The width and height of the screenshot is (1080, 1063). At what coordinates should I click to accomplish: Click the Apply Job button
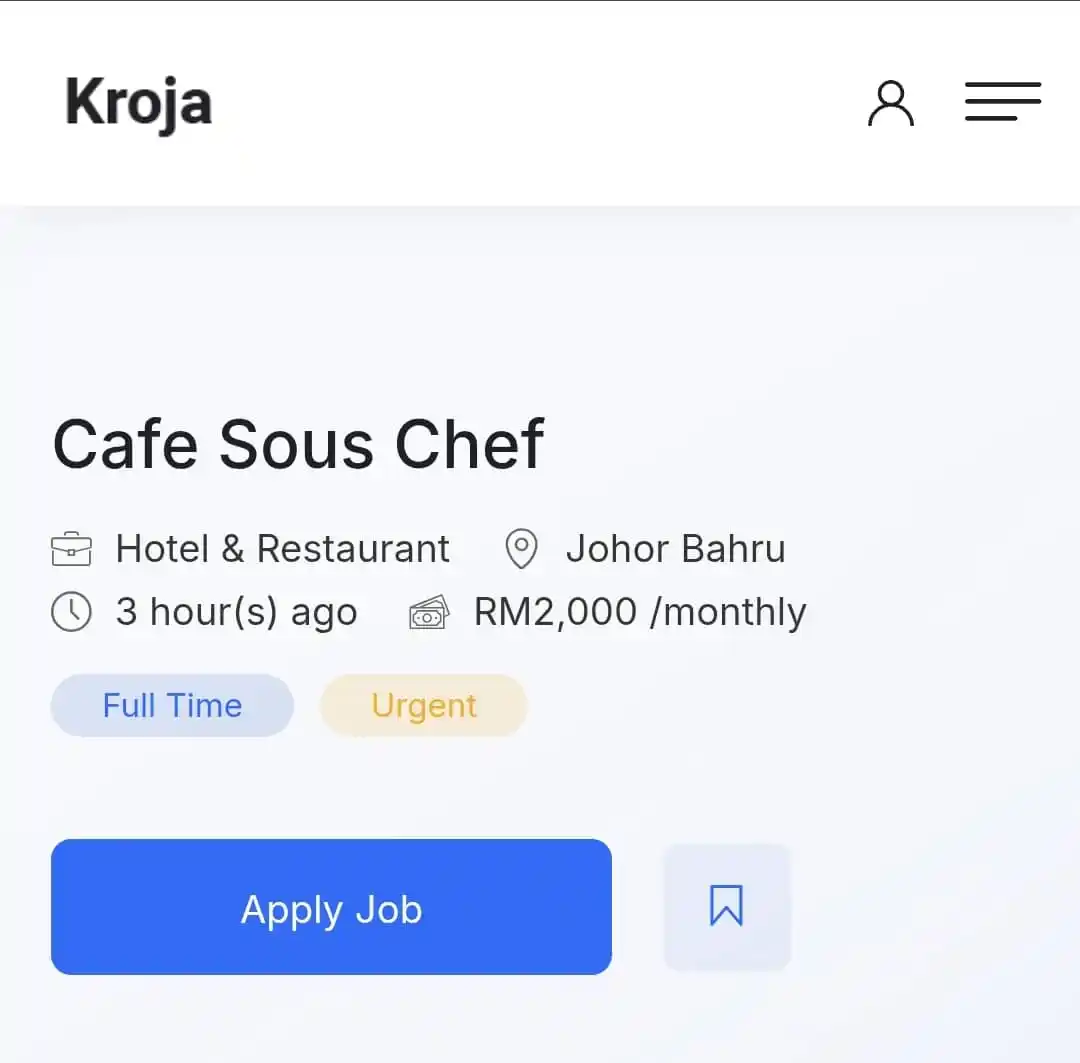pos(331,907)
